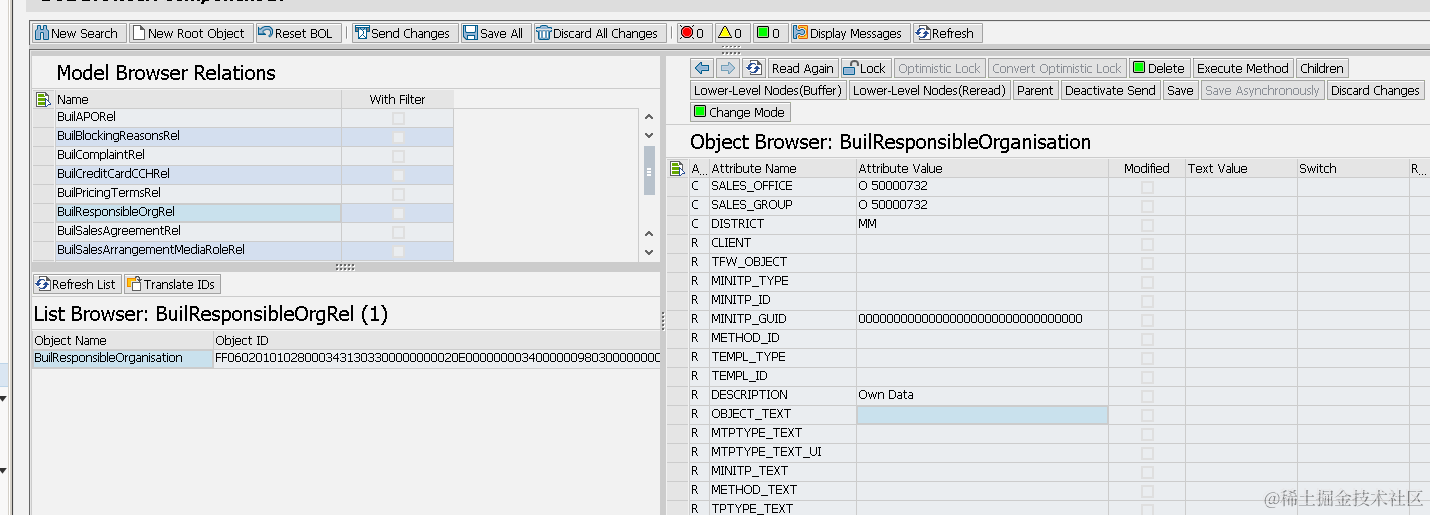The image size is (1430, 515).
Task: Toggle With Filter for BuilBlockingReasonsRel
Action: [398, 137]
